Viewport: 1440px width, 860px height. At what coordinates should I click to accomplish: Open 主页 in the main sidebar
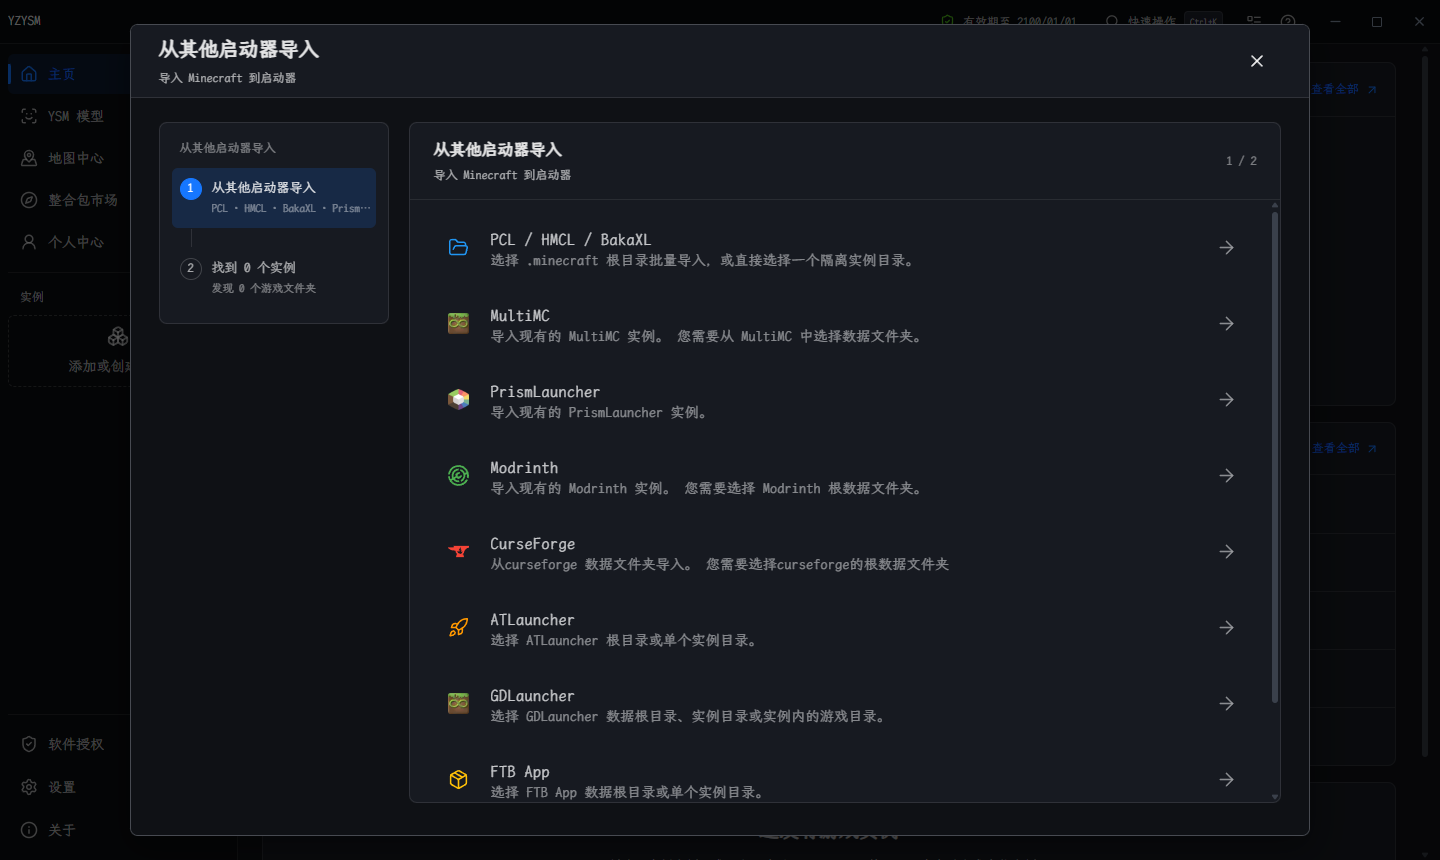(x=68, y=74)
